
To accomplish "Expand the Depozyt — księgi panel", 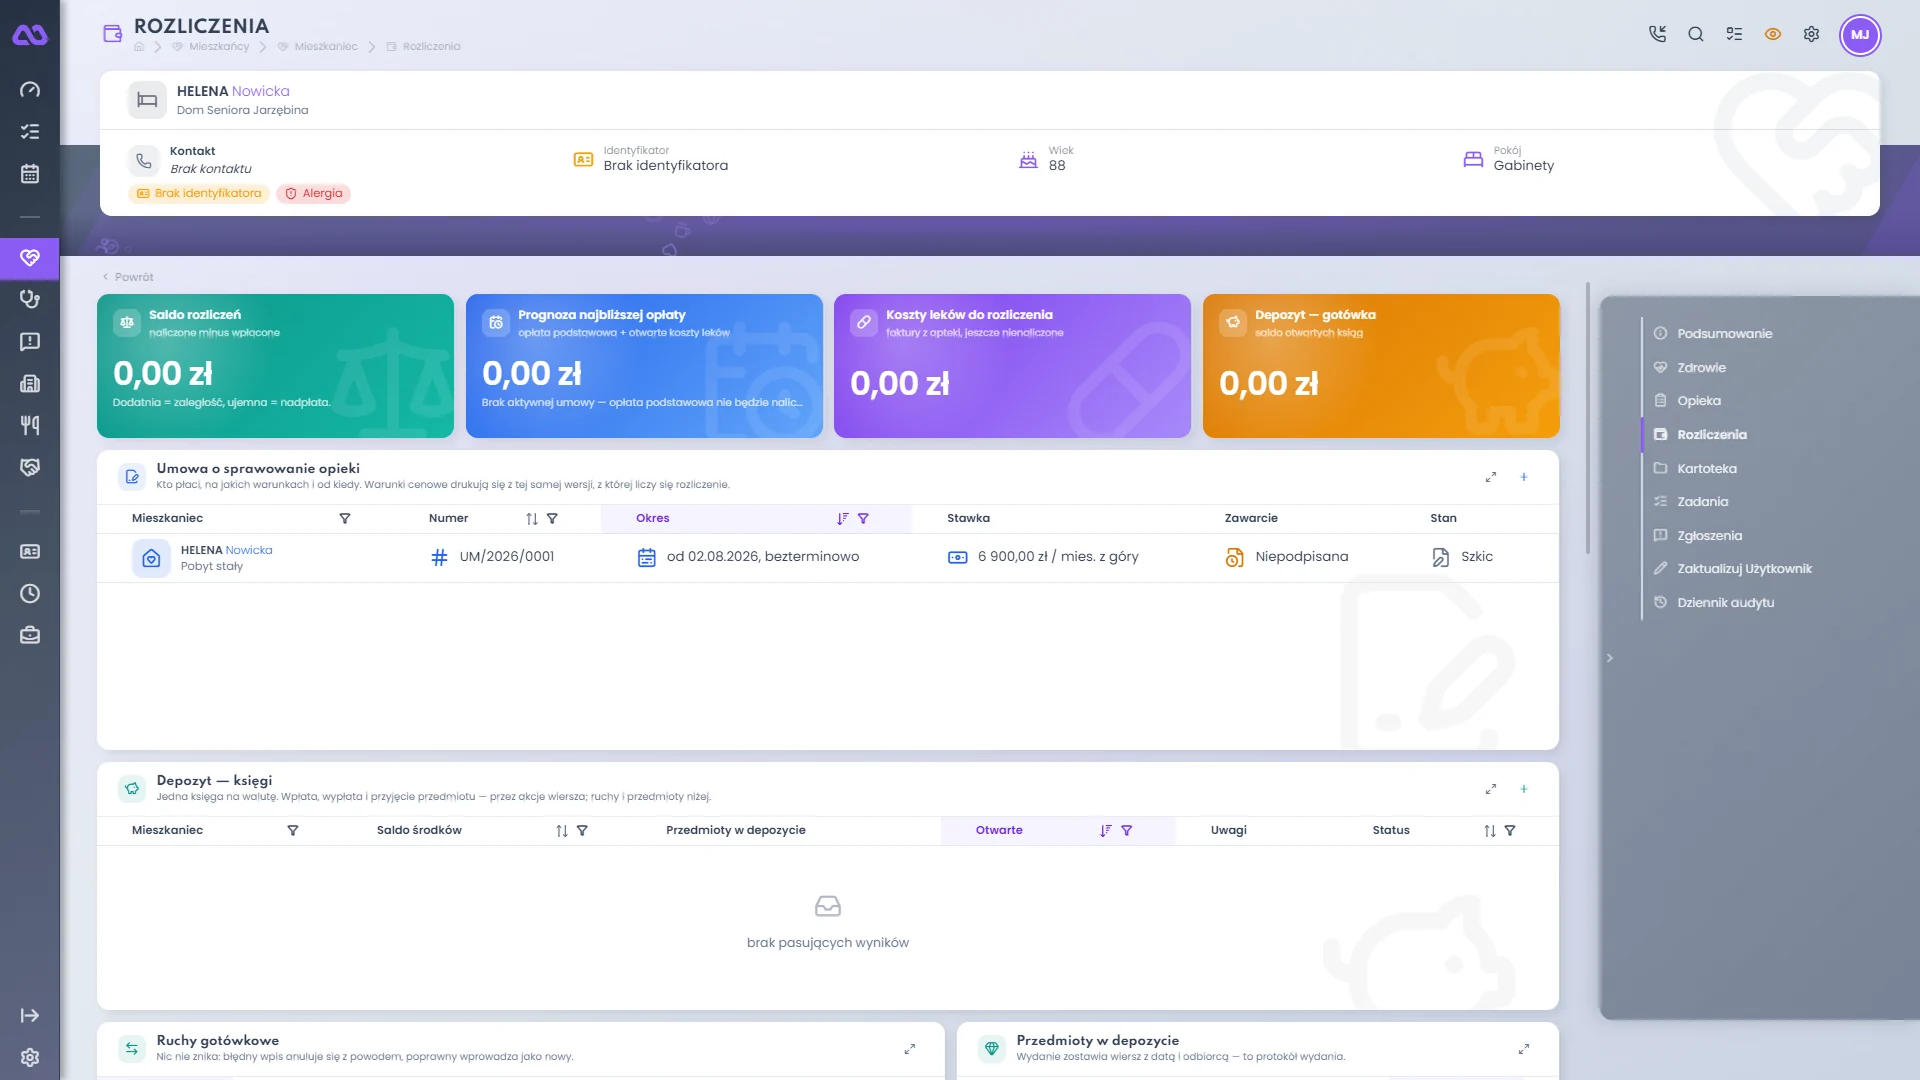I will (x=1491, y=789).
